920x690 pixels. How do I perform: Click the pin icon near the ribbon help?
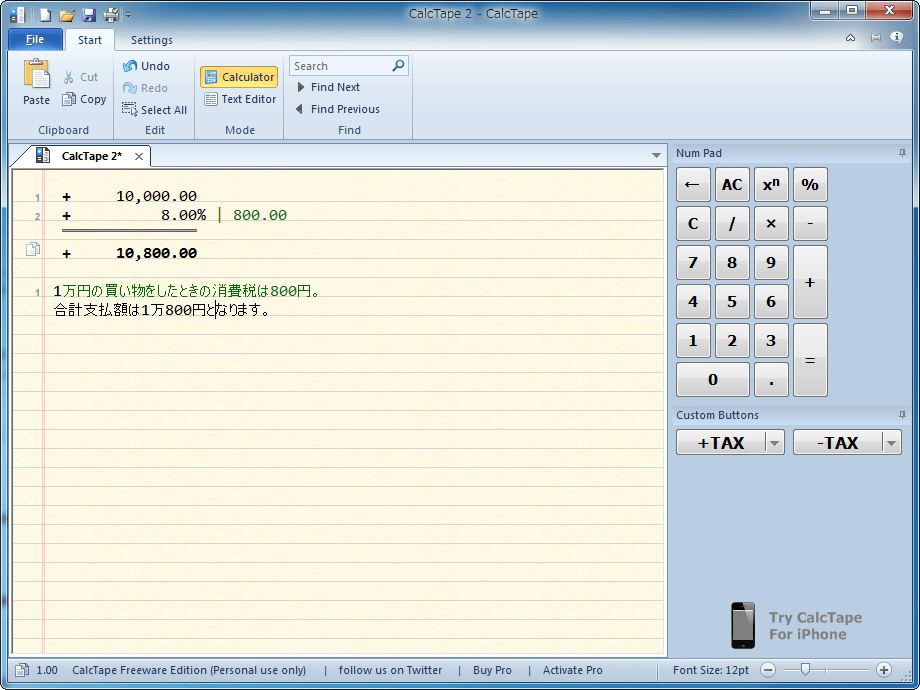(x=875, y=38)
